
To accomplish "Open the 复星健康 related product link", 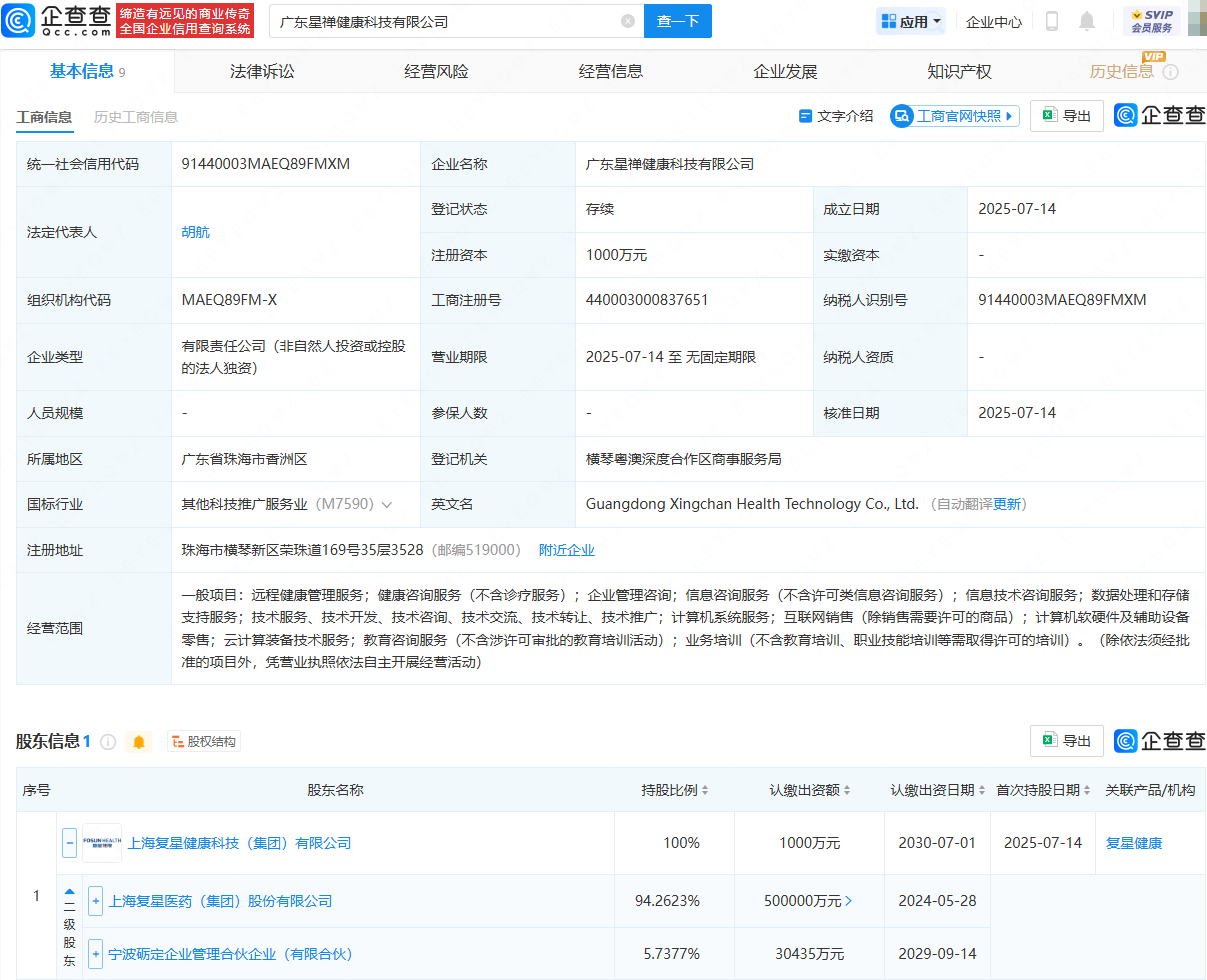I will click(x=1134, y=843).
